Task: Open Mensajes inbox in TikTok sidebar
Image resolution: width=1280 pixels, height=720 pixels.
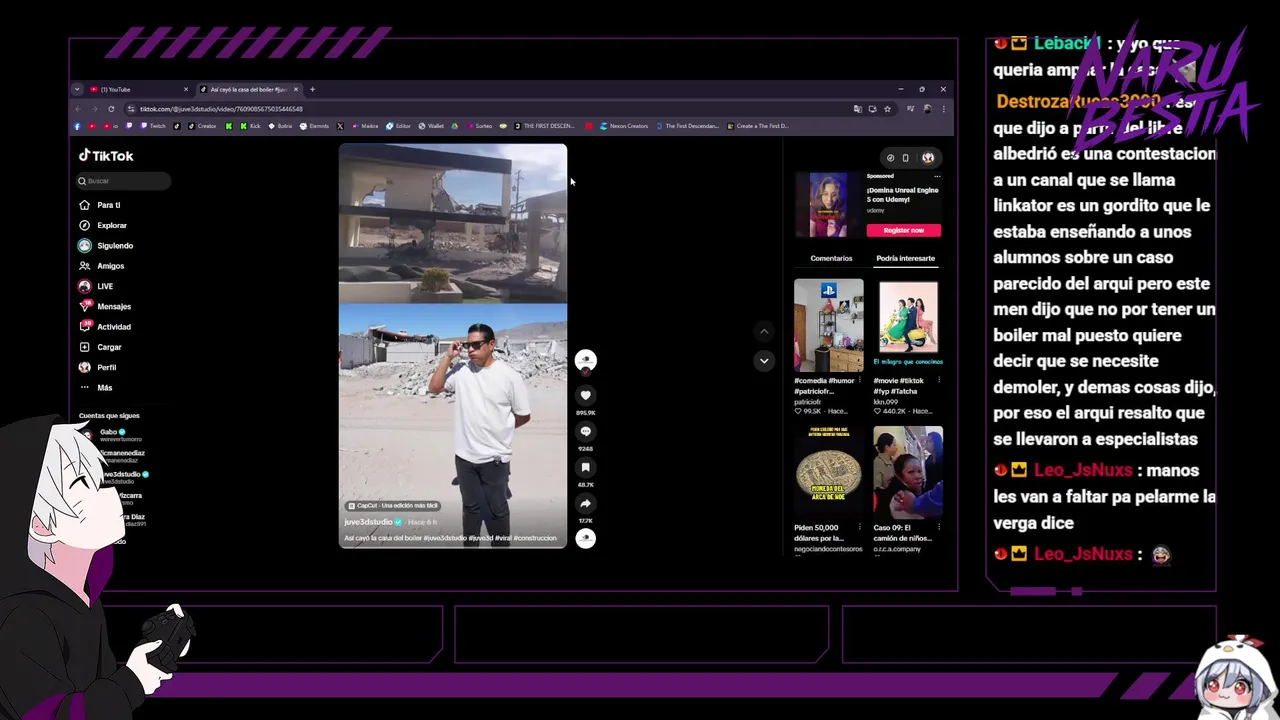Action: click(105, 307)
